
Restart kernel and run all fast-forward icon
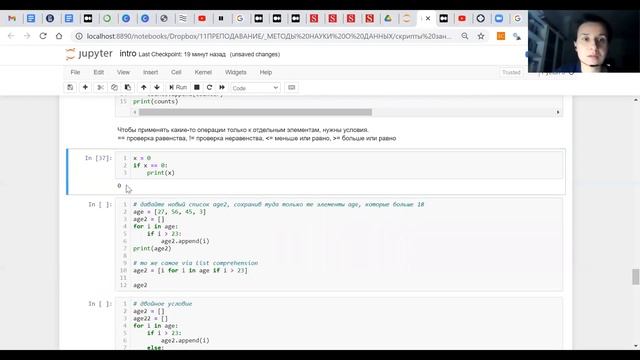pyautogui.click(x=222, y=87)
